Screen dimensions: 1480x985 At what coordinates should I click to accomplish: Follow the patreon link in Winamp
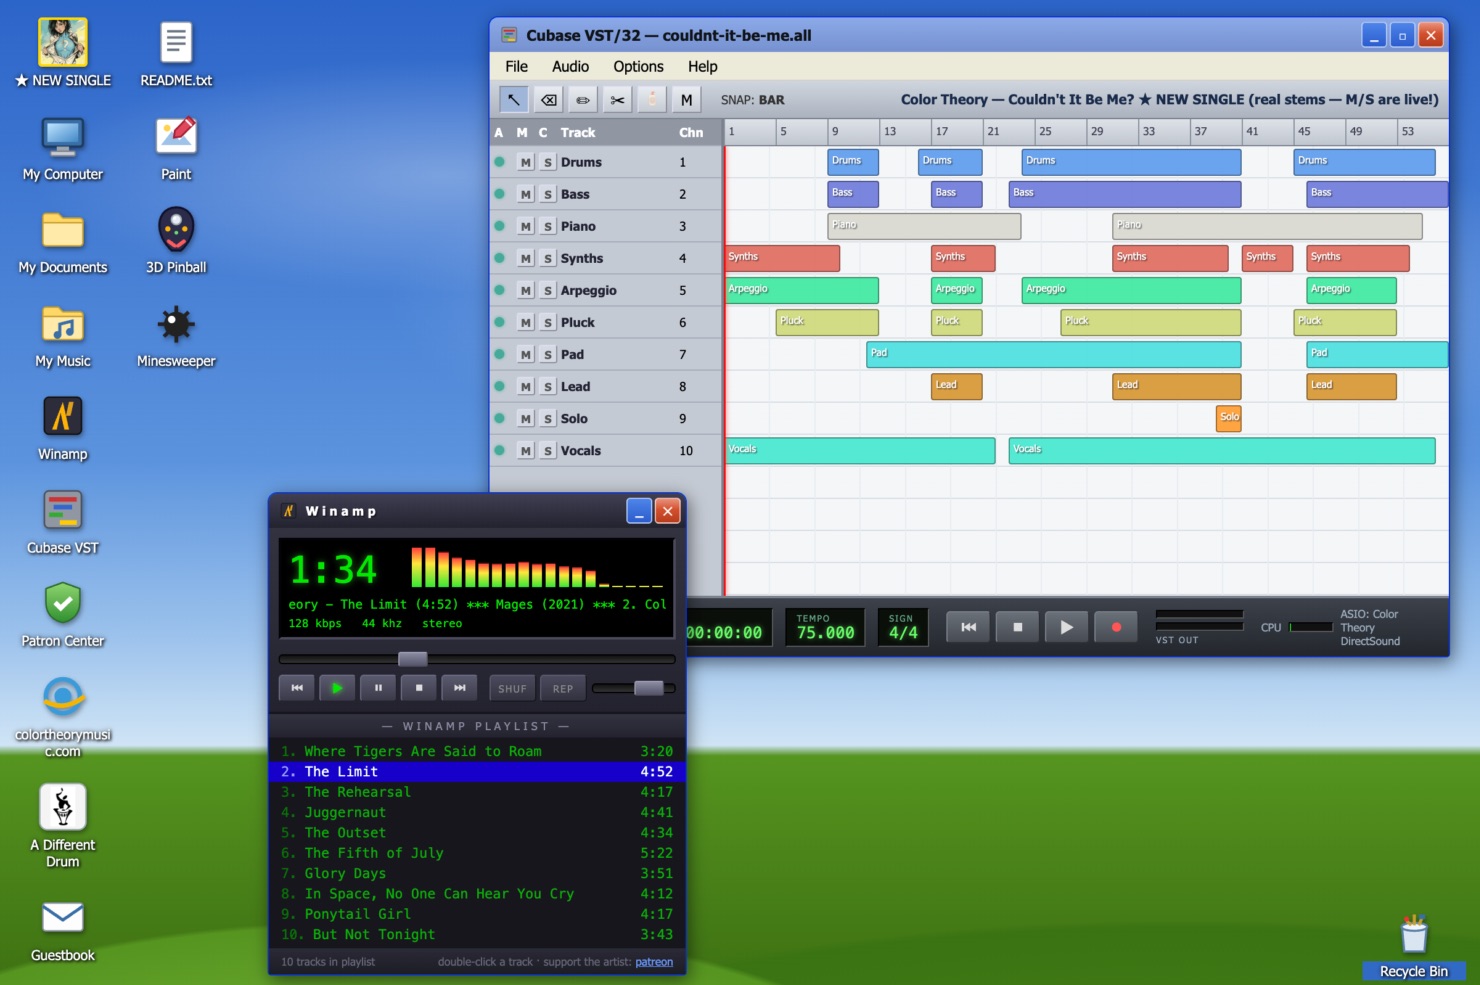click(654, 962)
